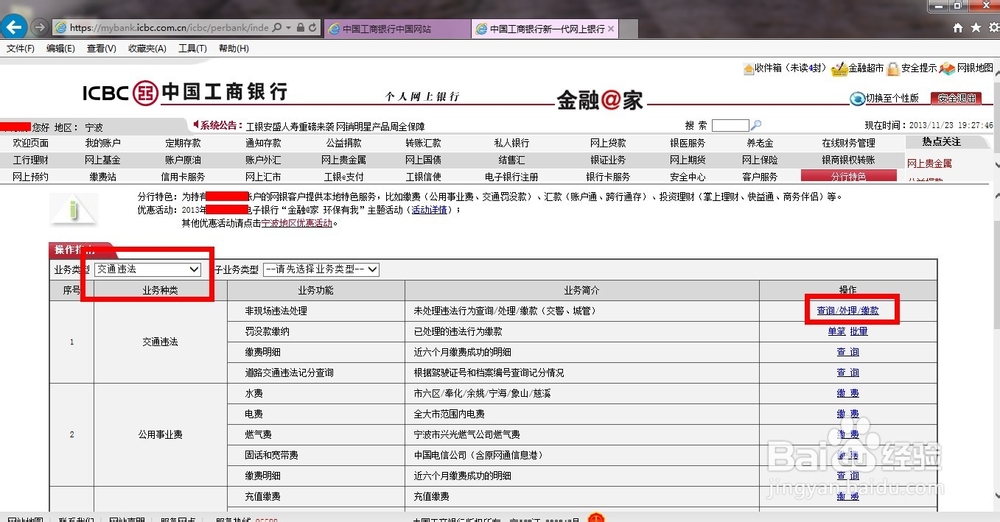Open the 查看(V) menu
Viewport: 1000px width, 522px height.
tap(101, 48)
